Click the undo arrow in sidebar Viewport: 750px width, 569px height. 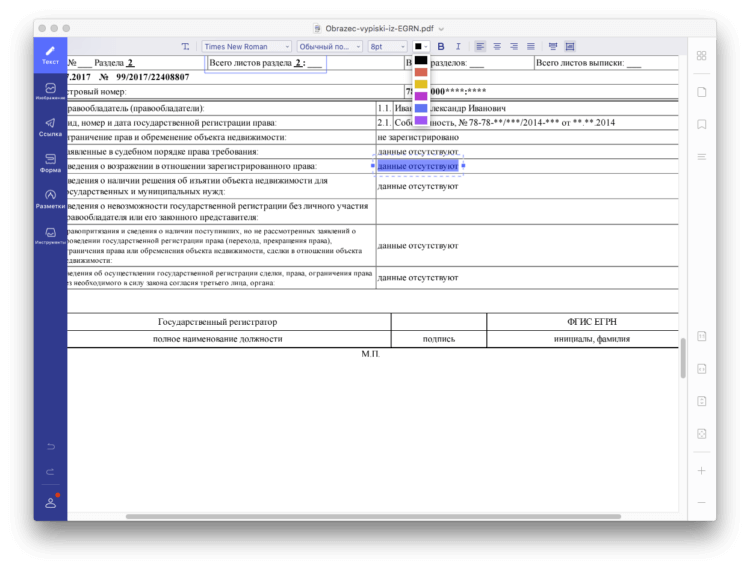50,447
